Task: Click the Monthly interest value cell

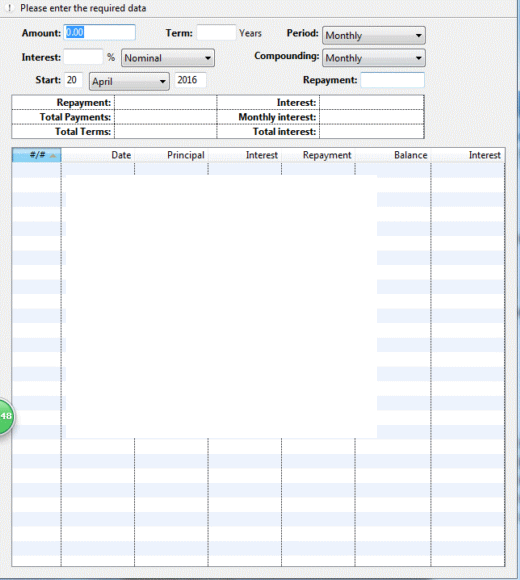Action: tap(372, 117)
